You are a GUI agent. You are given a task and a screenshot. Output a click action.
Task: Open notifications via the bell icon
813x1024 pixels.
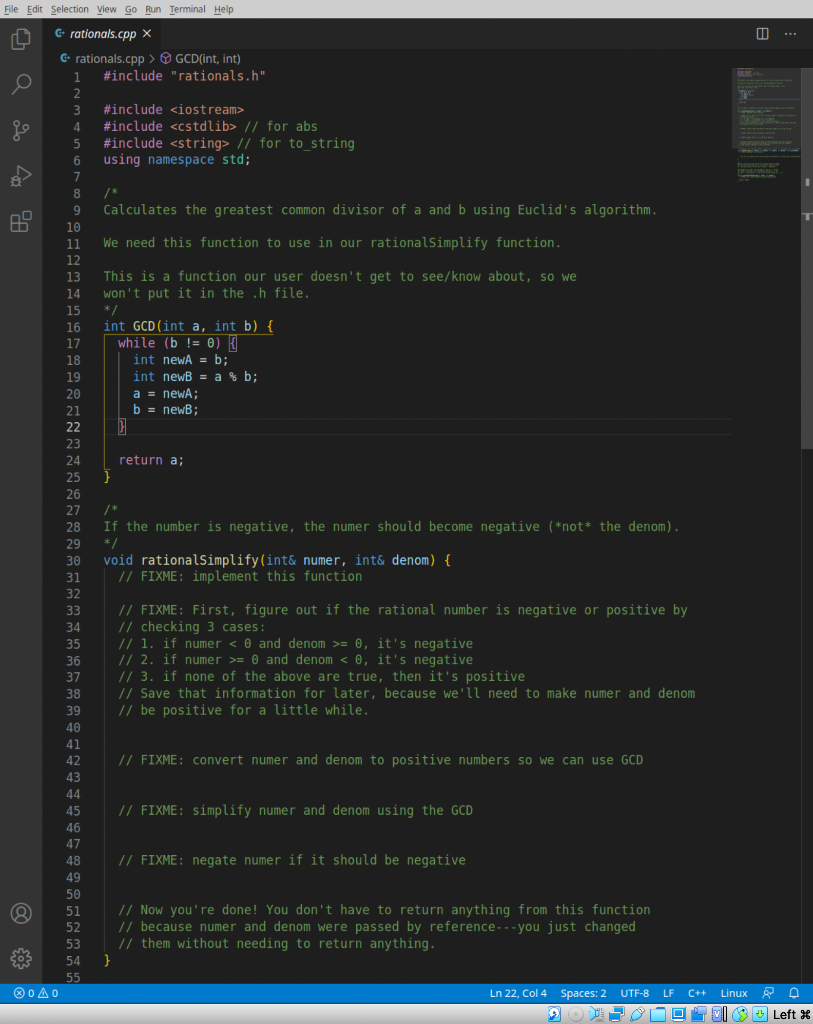(x=794, y=993)
